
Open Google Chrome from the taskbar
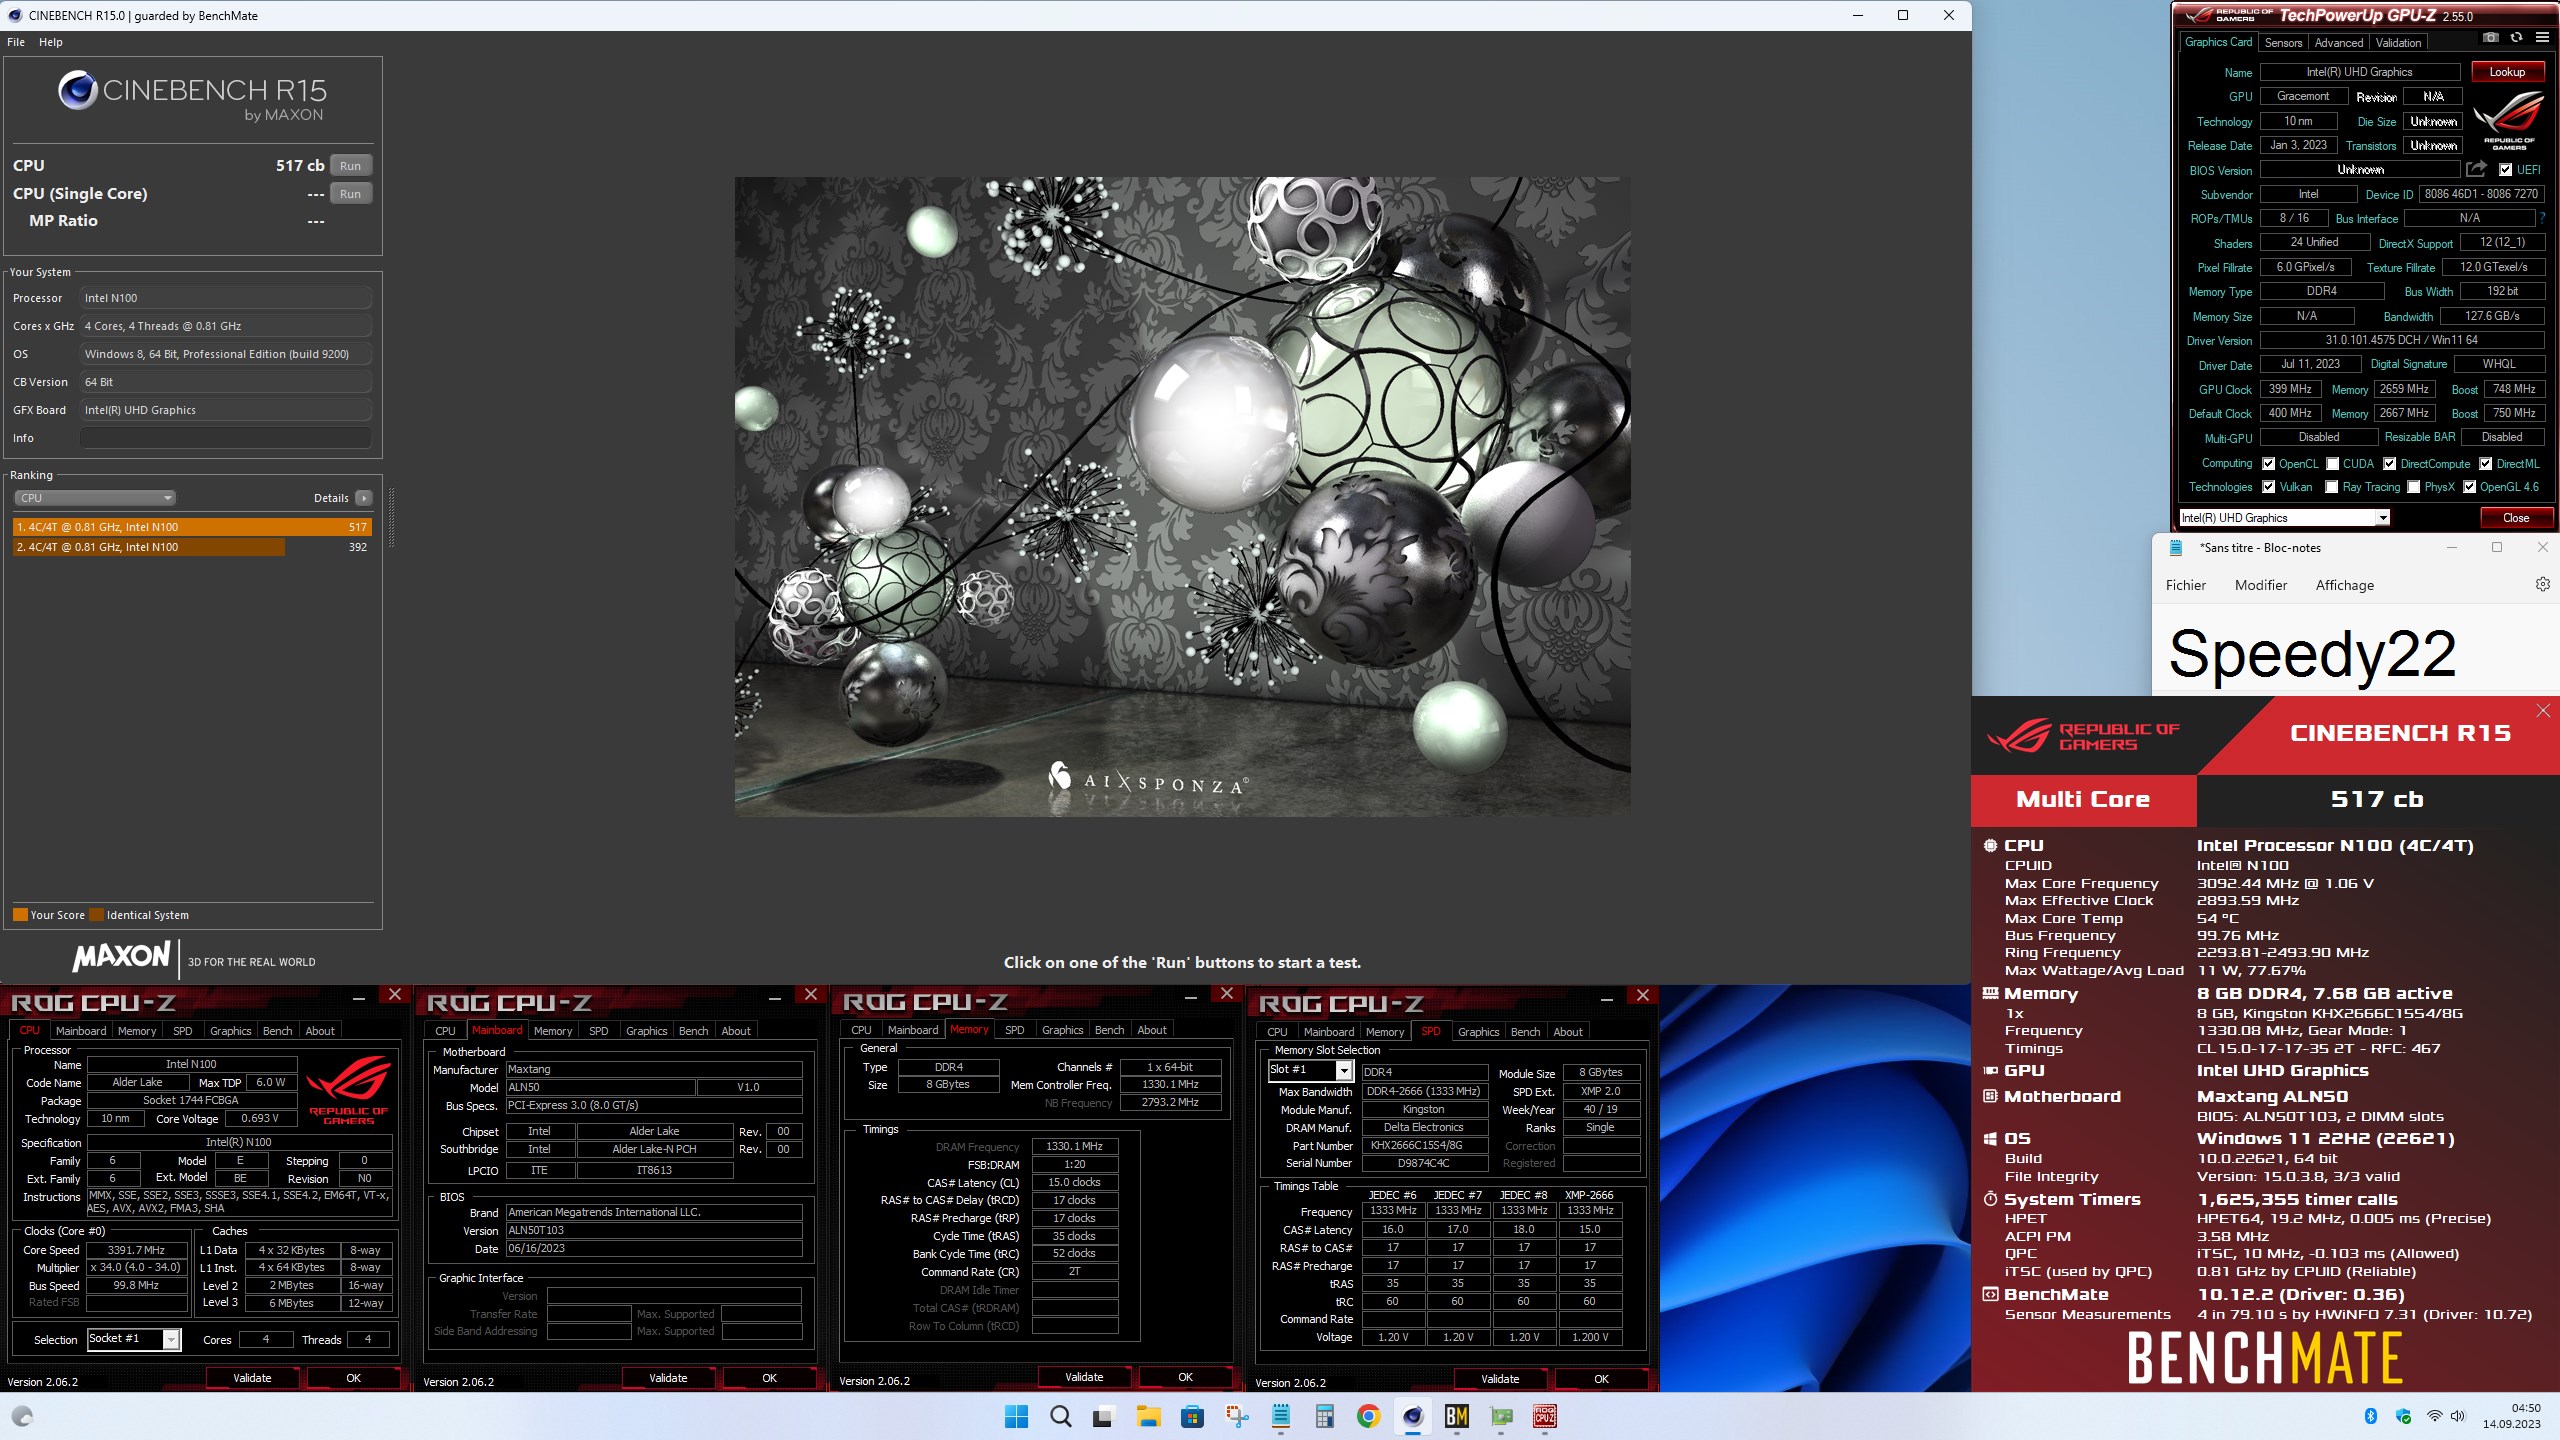1368,1416
